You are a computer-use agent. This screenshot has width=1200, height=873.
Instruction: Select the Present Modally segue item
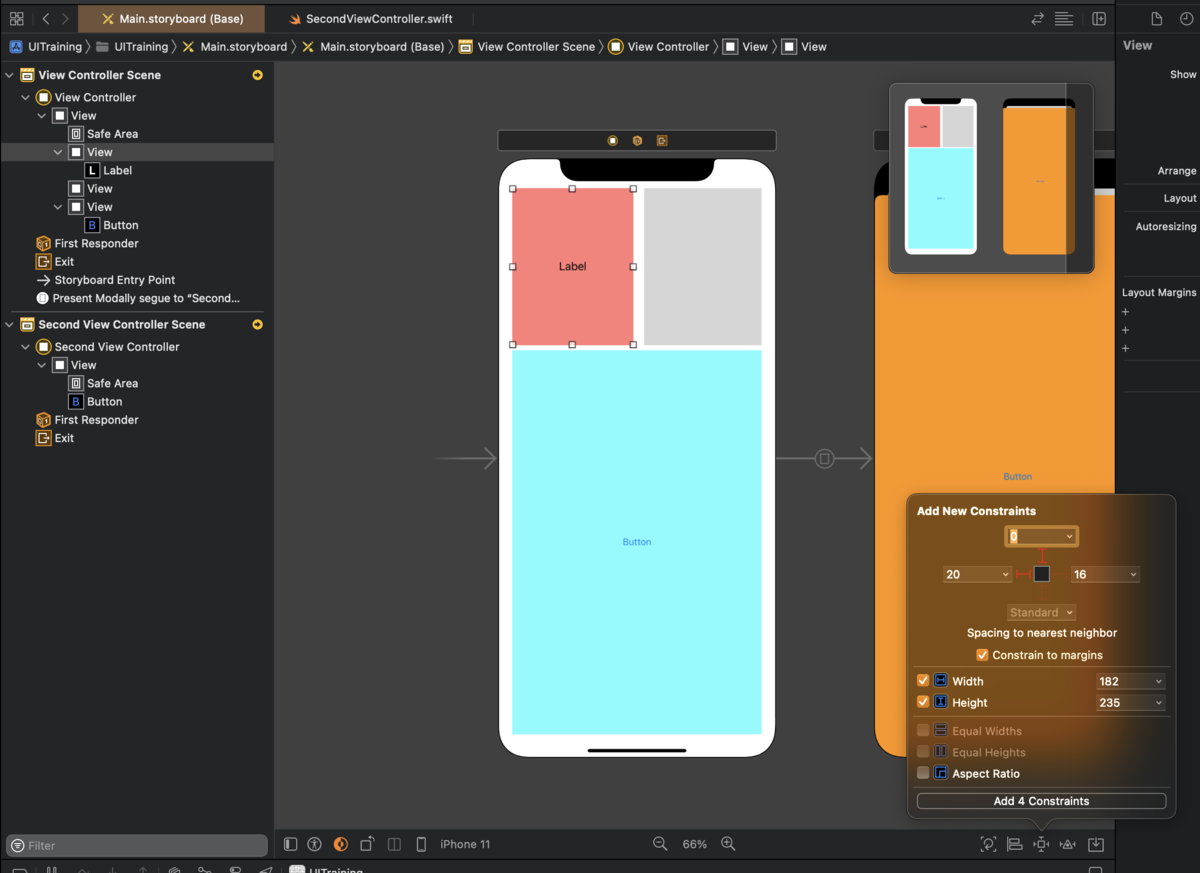coord(138,298)
